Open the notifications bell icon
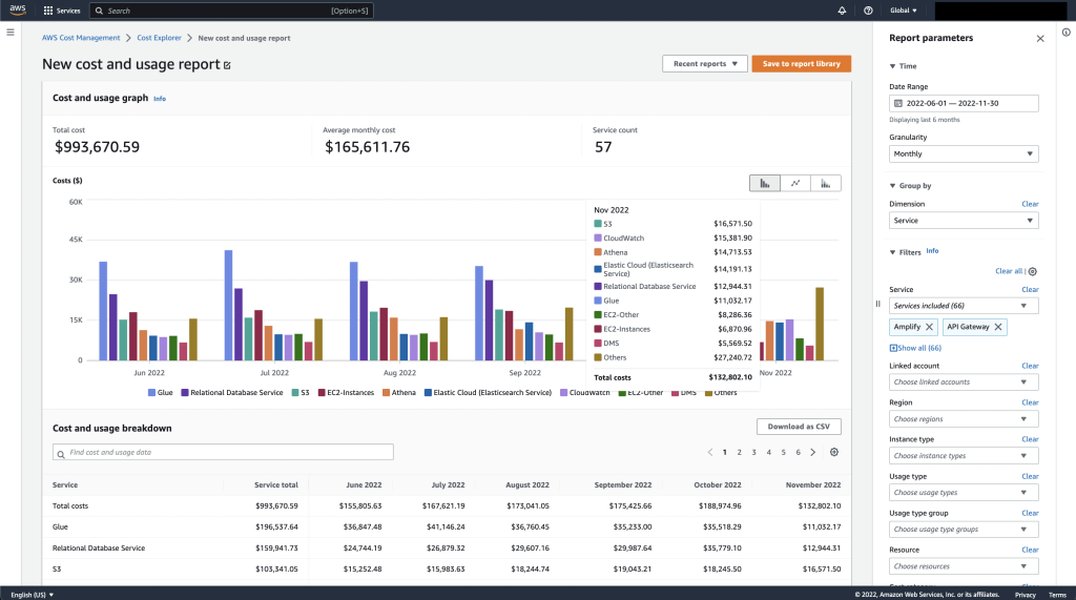Viewport: 1076px width, 600px height. click(840, 10)
